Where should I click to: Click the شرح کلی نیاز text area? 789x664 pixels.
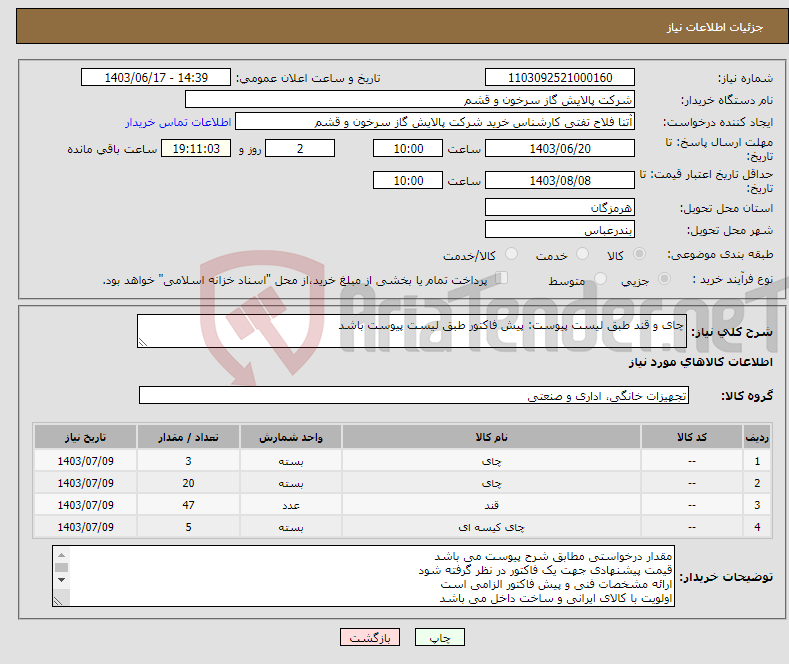tap(412, 331)
